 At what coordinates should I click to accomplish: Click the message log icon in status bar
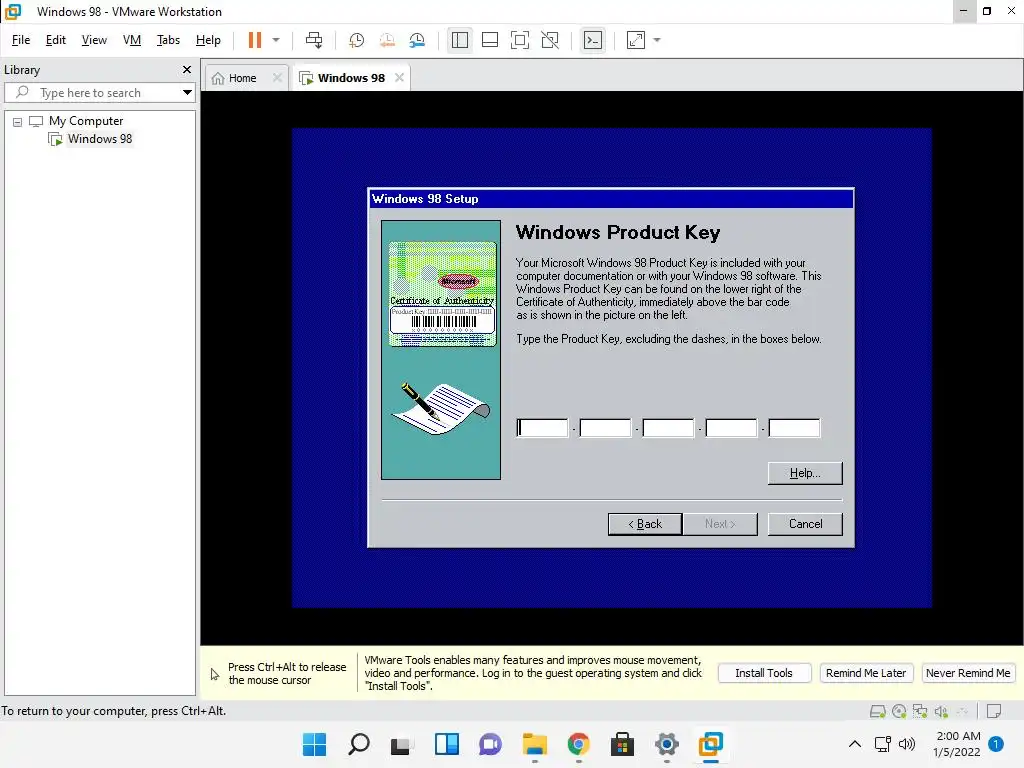pyautogui.click(x=994, y=711)
